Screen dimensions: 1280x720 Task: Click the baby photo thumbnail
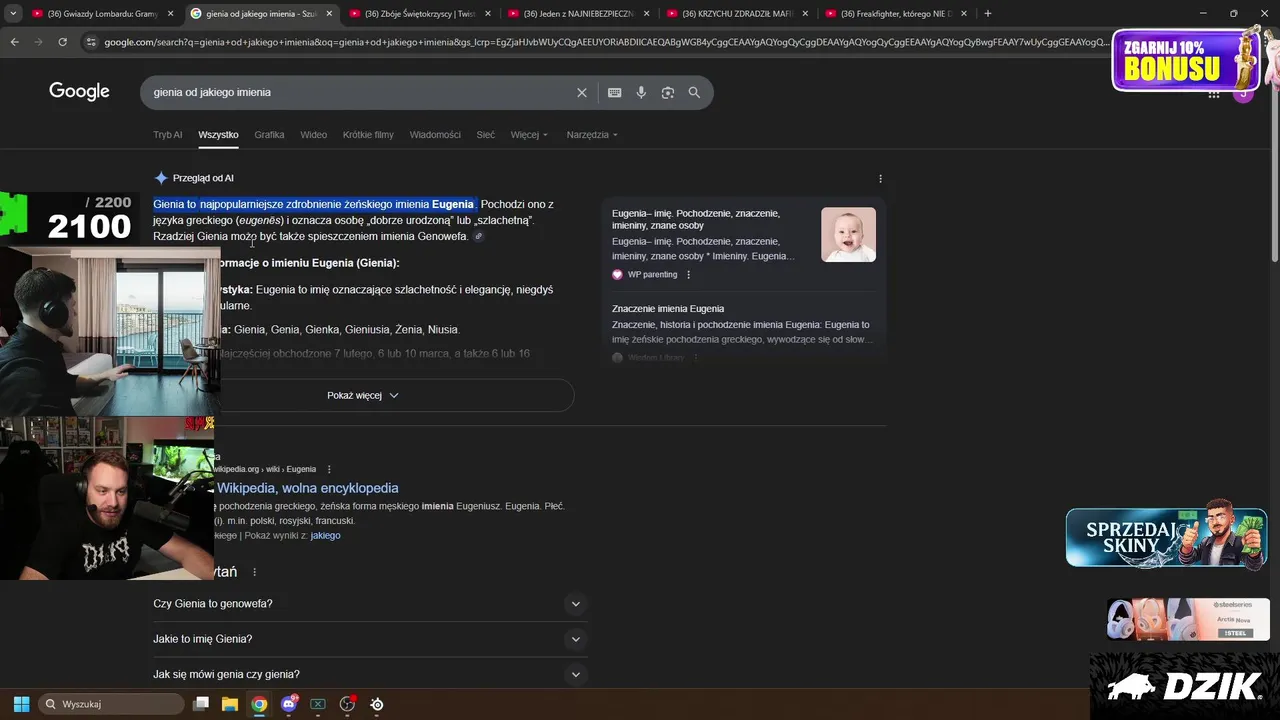click(848, 235)
